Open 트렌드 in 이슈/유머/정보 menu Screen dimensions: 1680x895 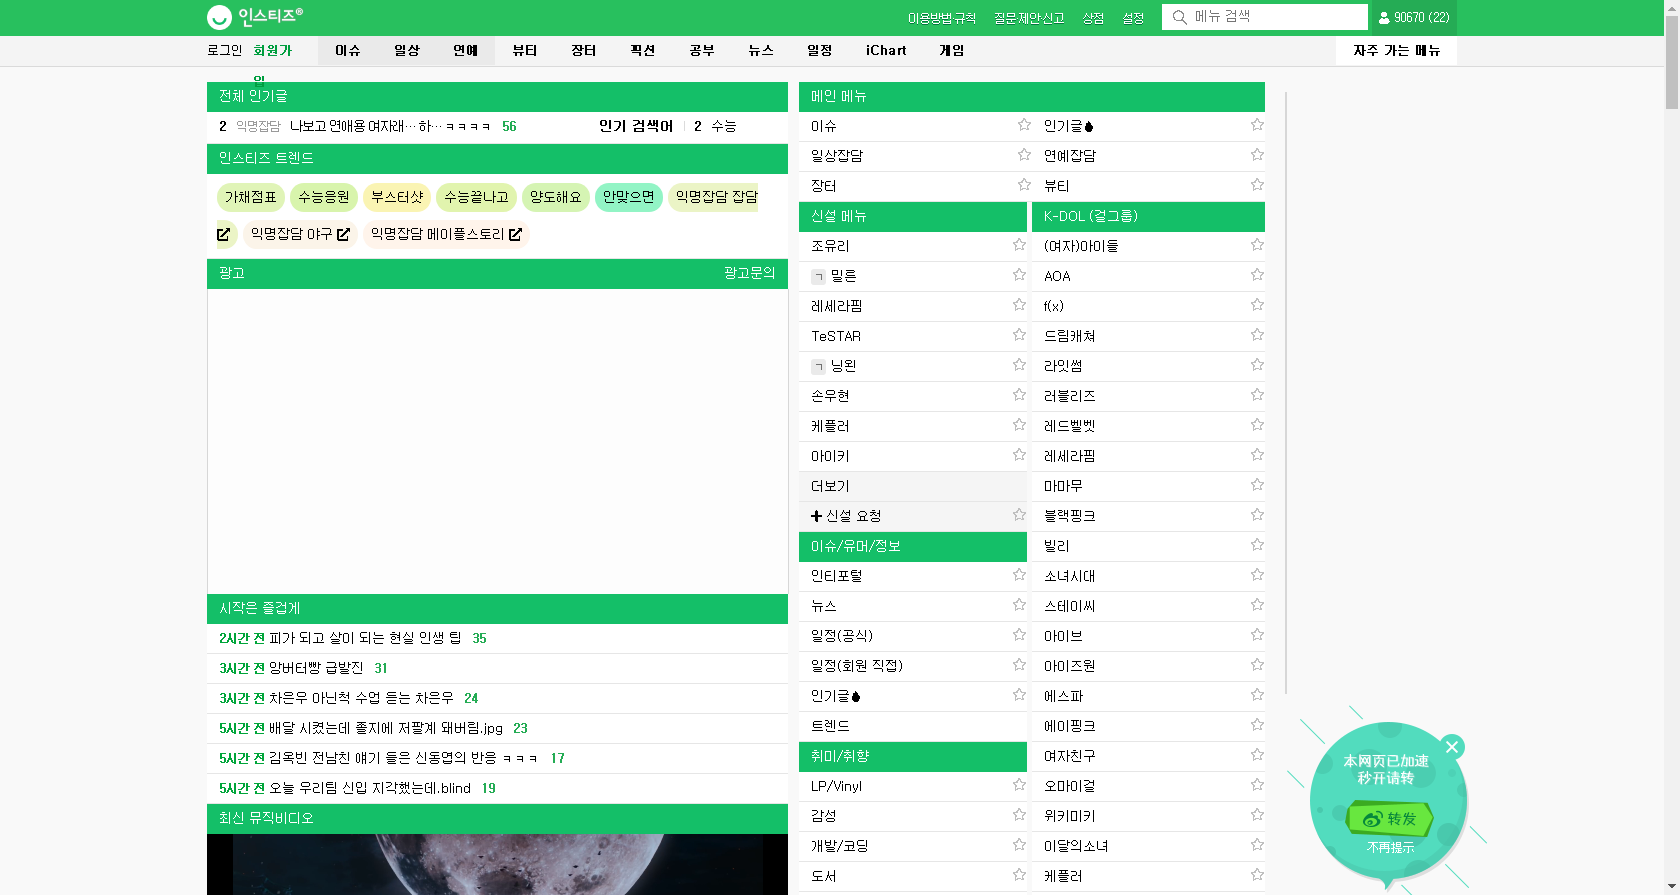point(830,726)
